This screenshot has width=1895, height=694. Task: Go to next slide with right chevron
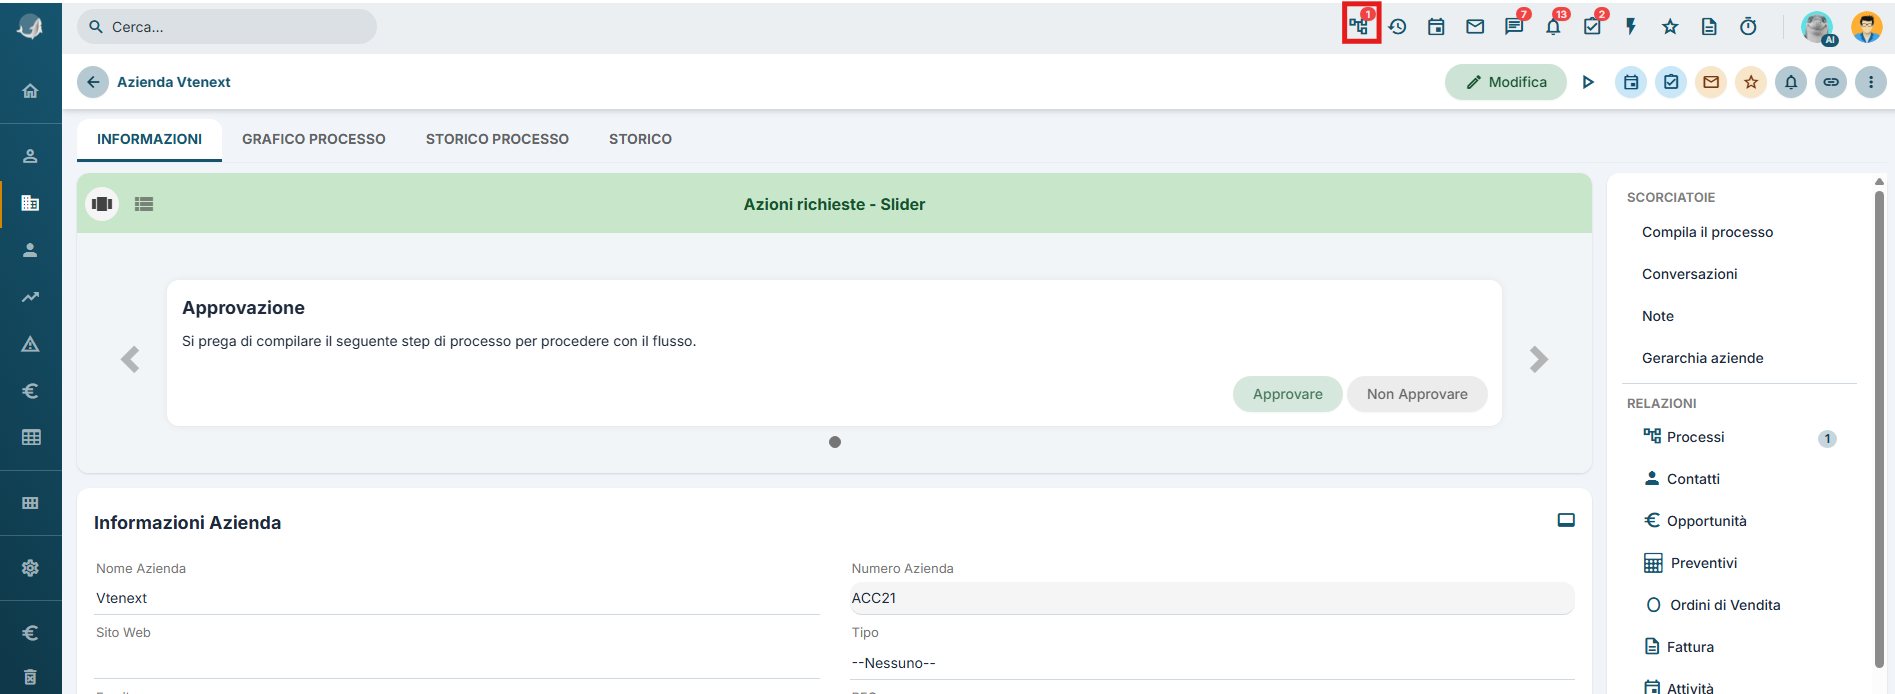[1539, 359]
